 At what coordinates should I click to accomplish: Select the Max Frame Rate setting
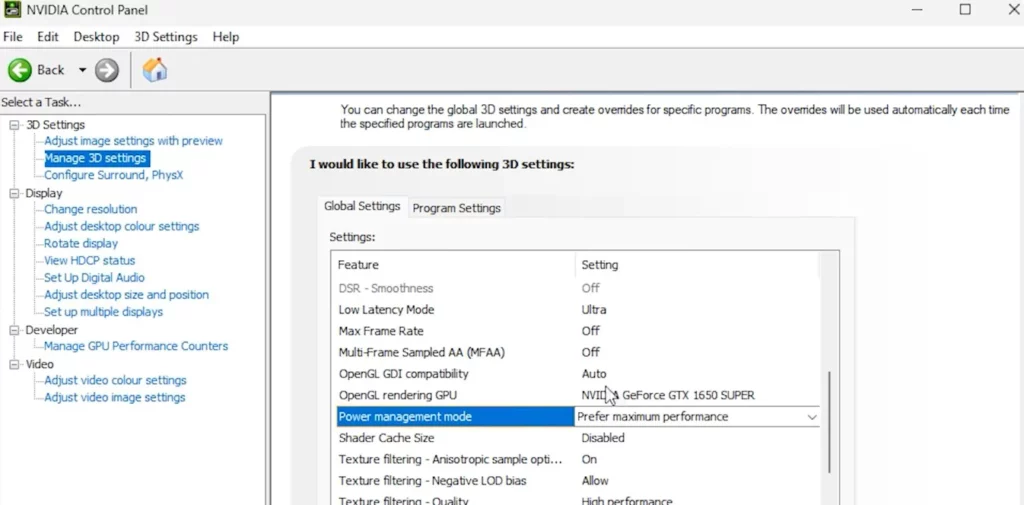(381, 331)
